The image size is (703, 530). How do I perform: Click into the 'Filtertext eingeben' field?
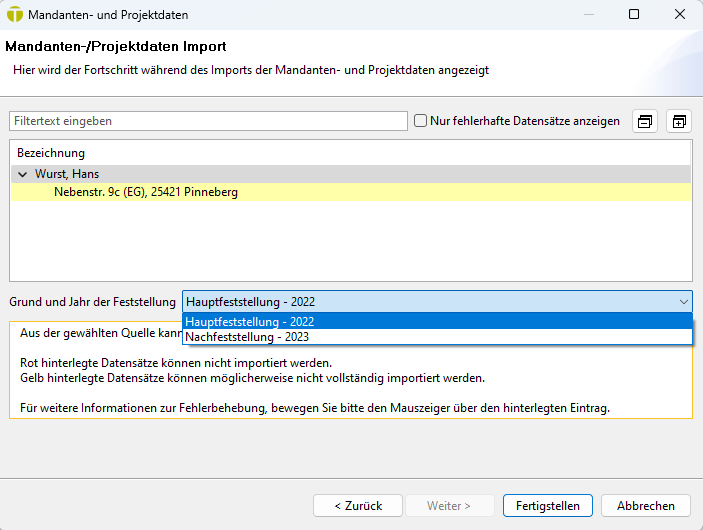pyautogui.click(x=208, y=121)
